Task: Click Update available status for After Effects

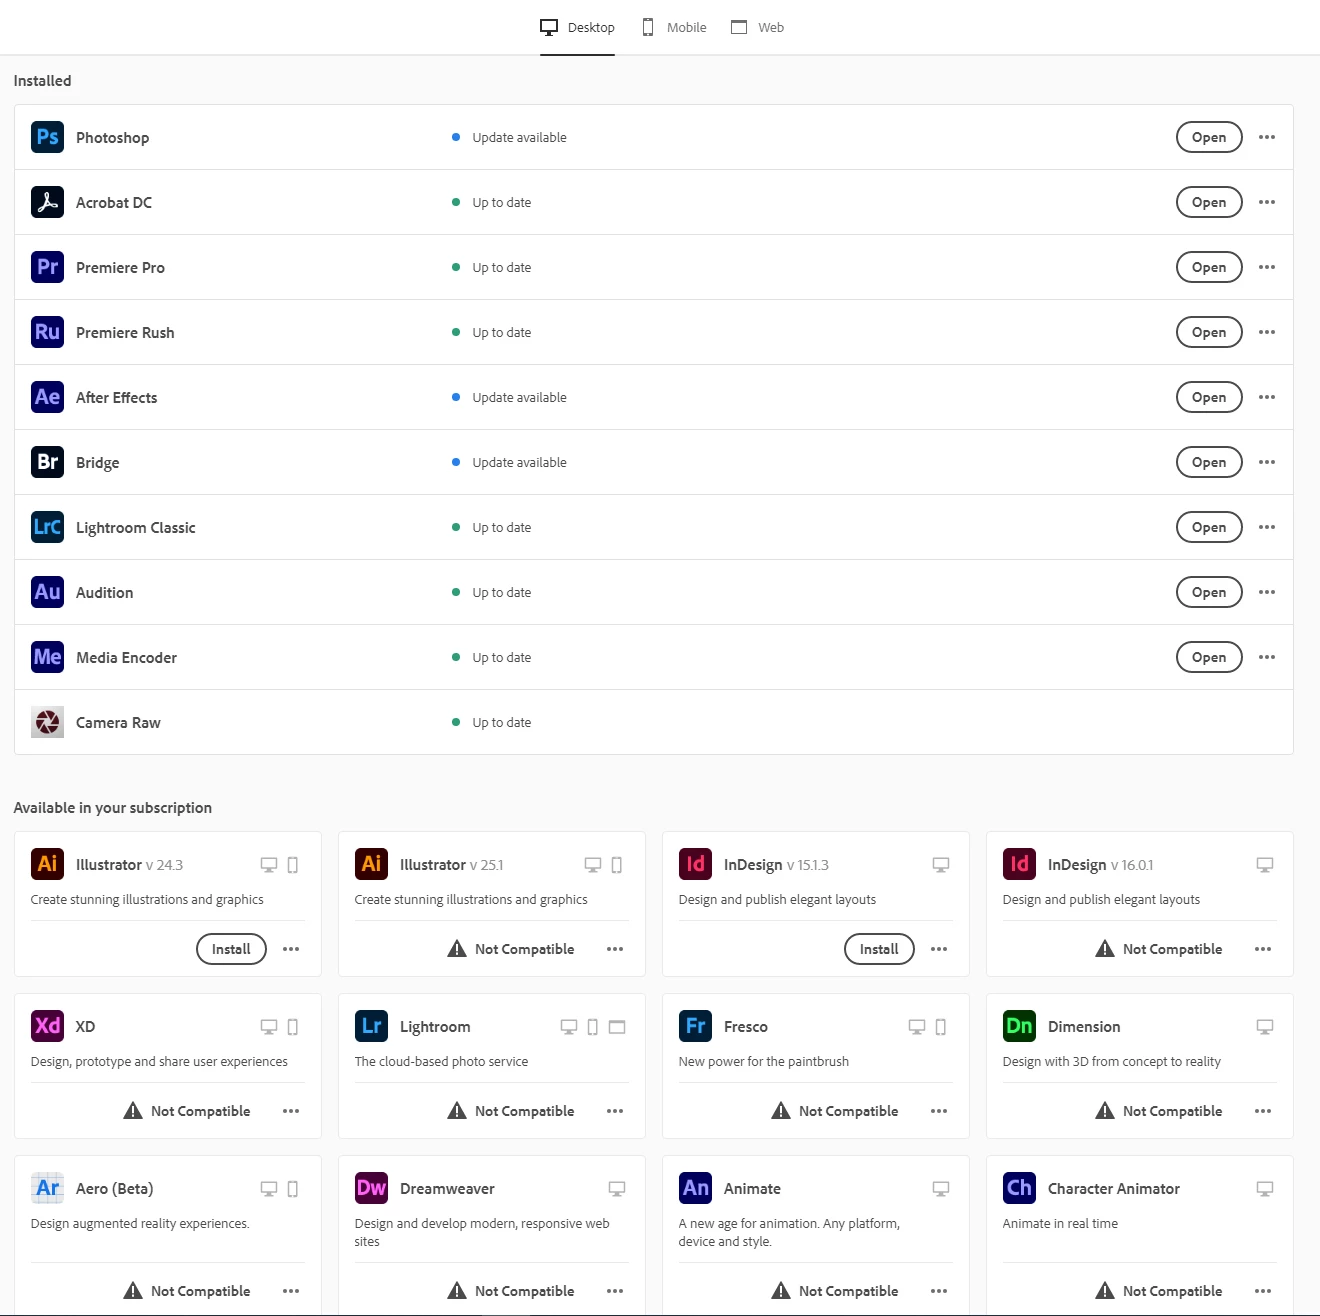Action: point(509,398)
